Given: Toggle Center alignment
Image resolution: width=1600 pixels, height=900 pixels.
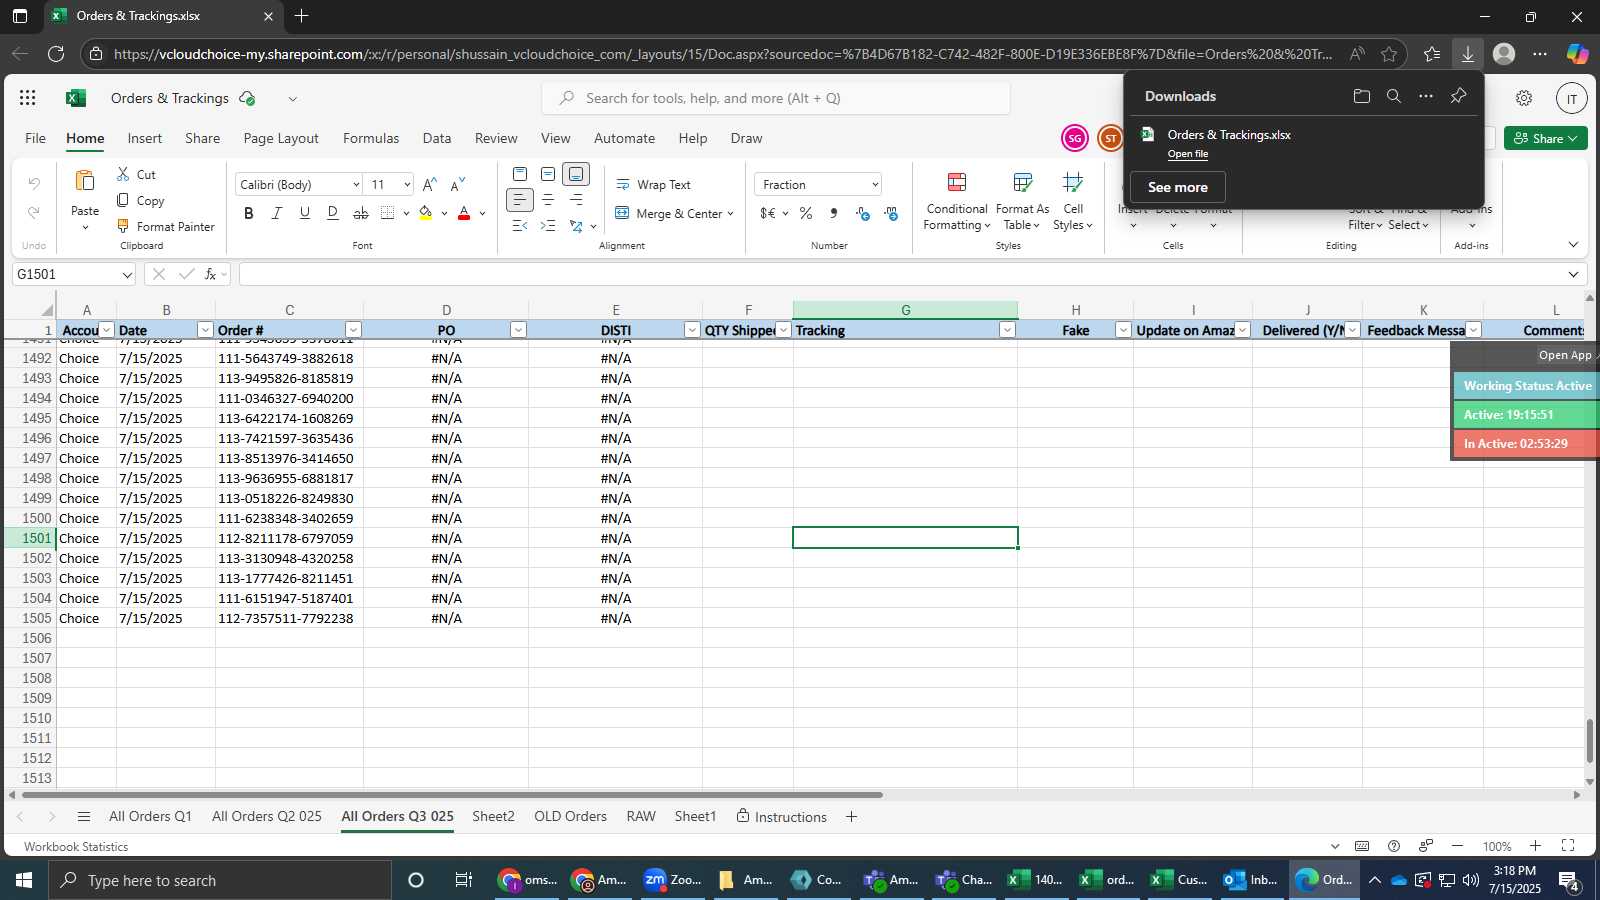Looking at the screenshot, I should click(x=548, y=200).
